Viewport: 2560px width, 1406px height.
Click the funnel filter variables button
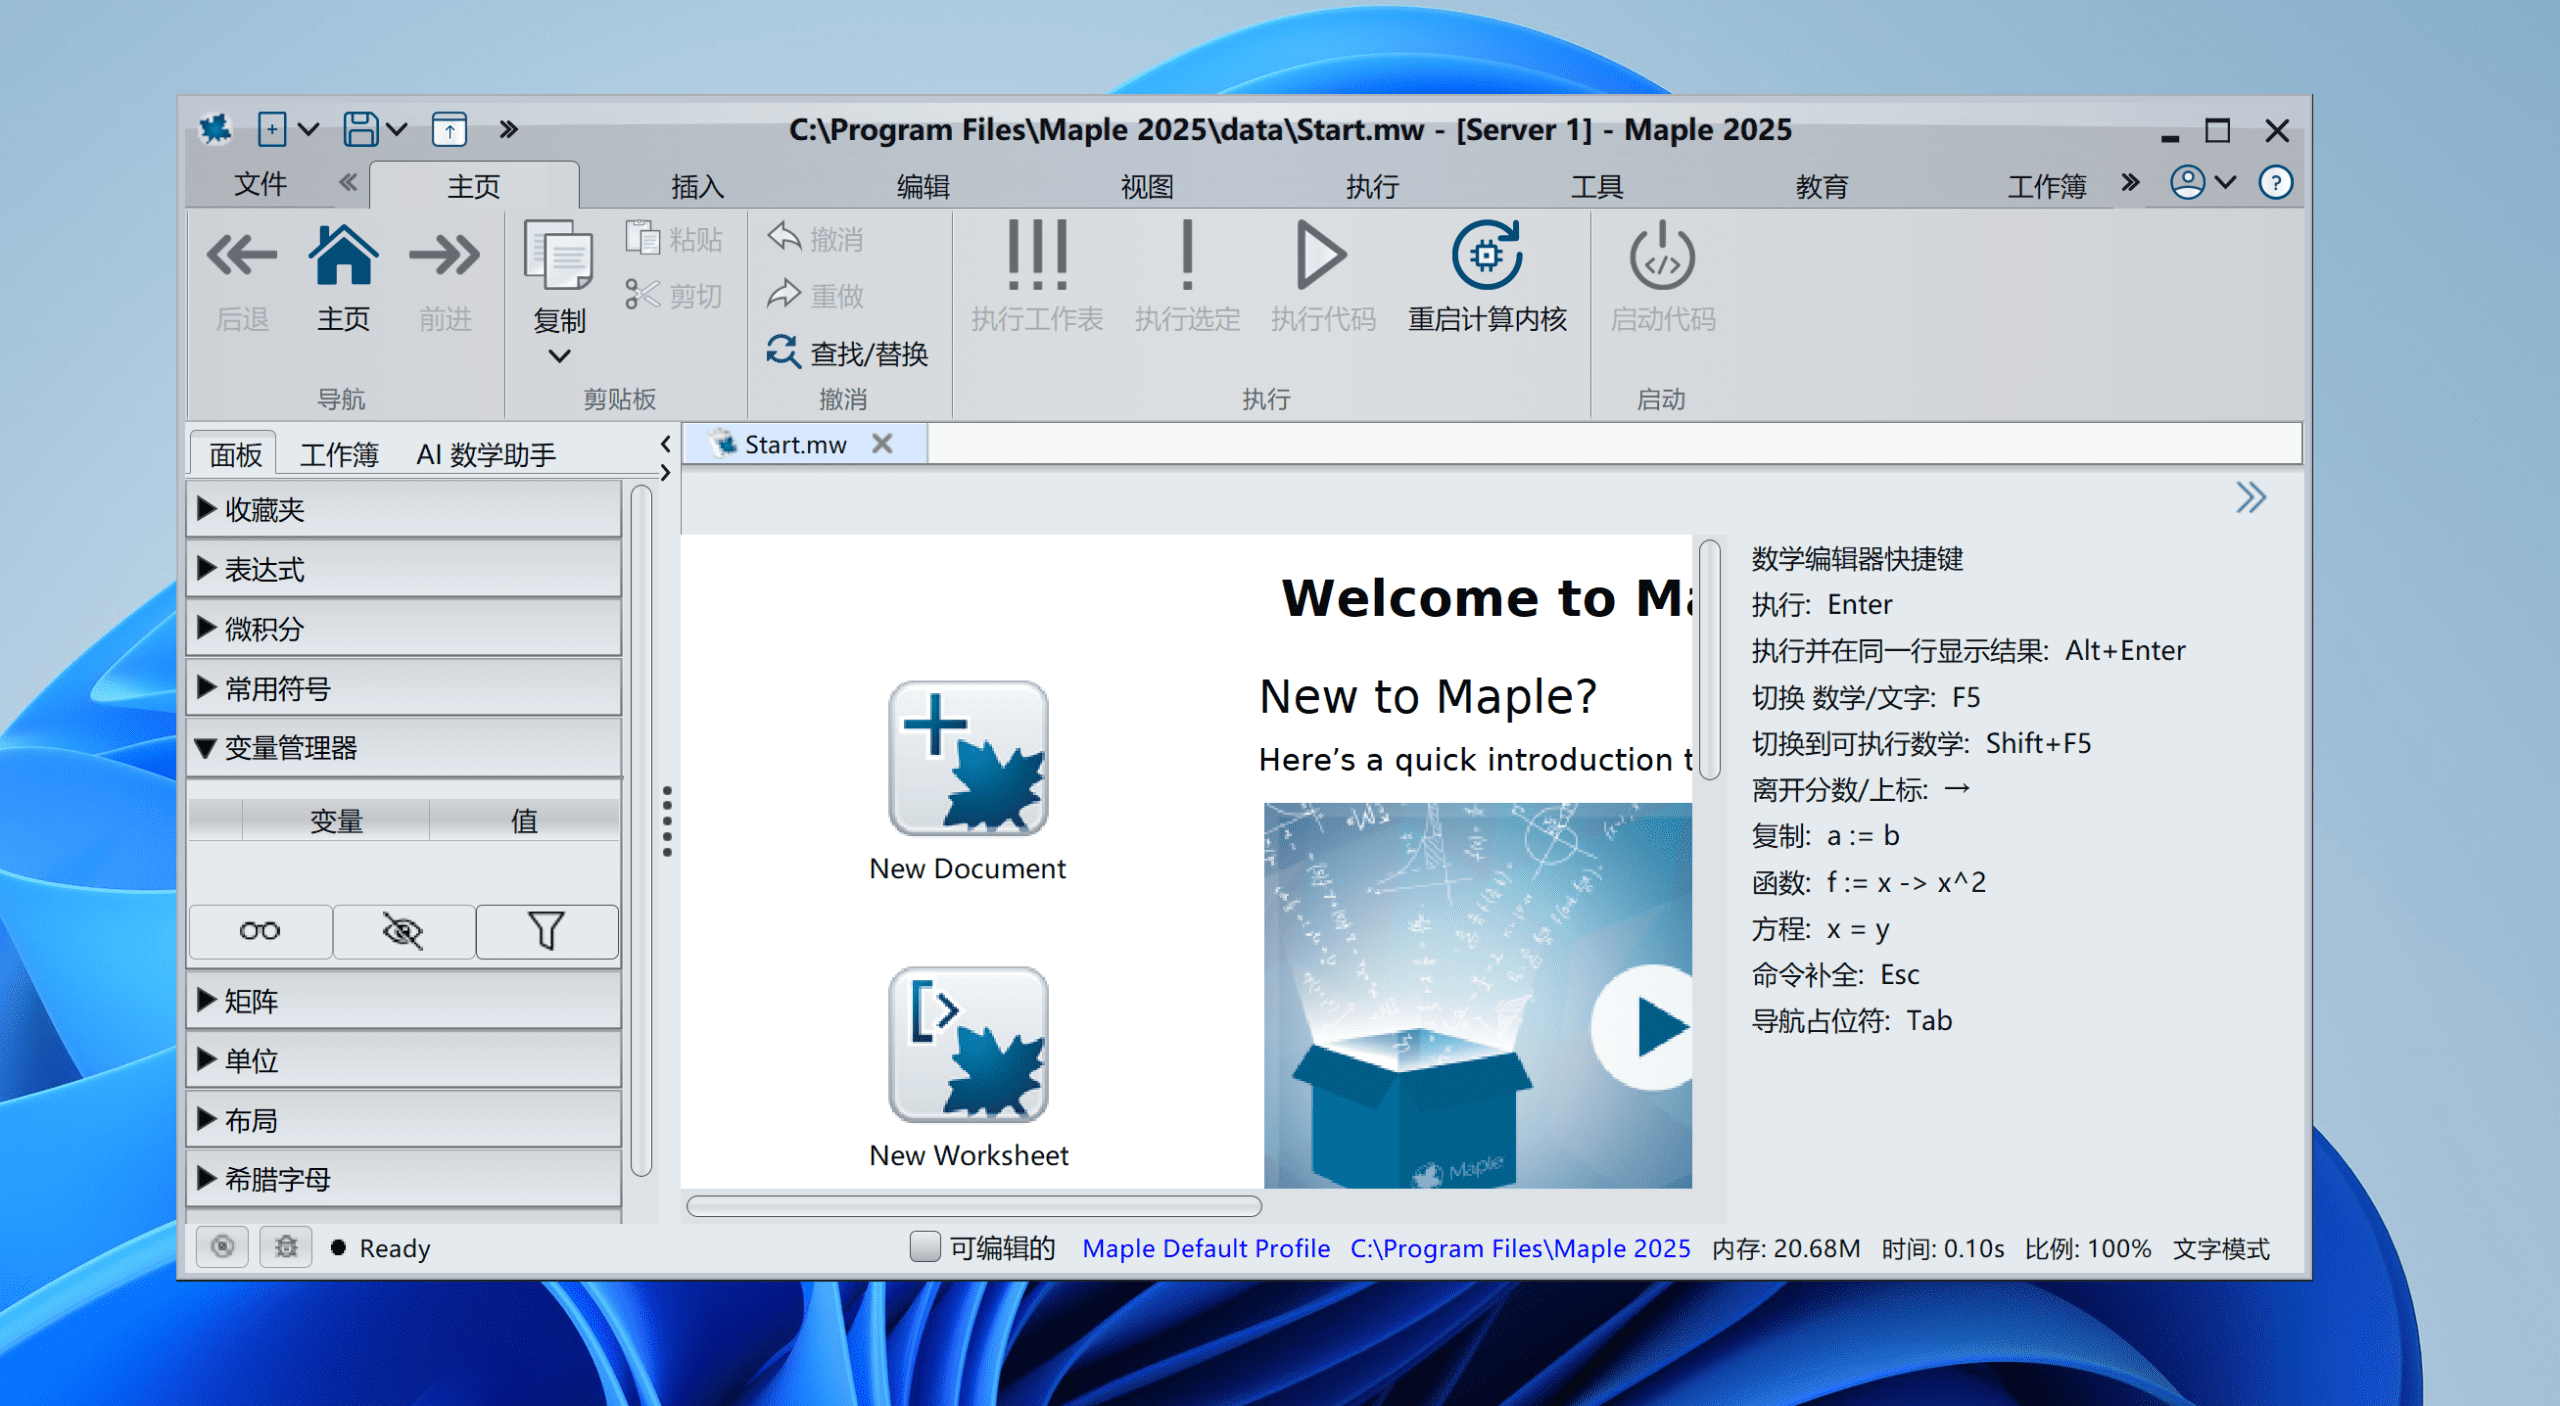(546, 931)
